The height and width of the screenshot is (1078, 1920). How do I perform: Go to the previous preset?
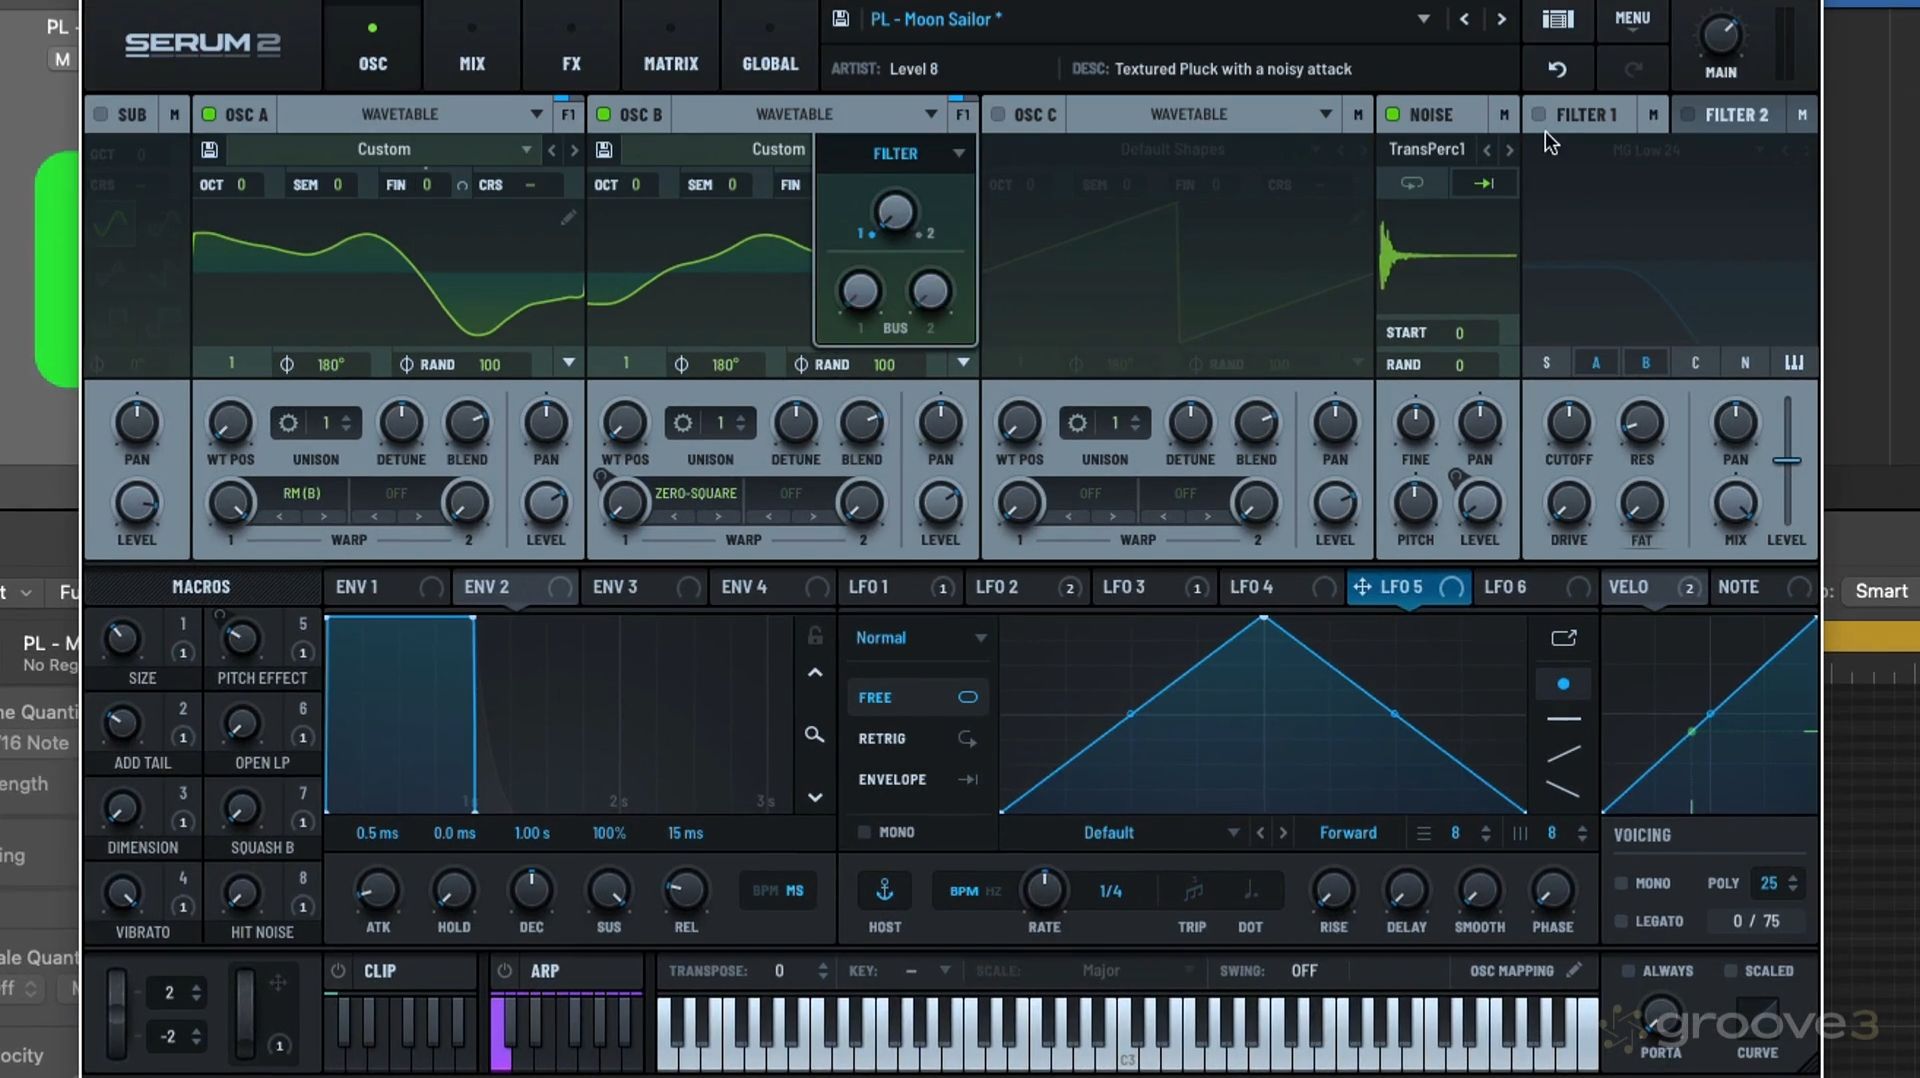point(1464,19)
